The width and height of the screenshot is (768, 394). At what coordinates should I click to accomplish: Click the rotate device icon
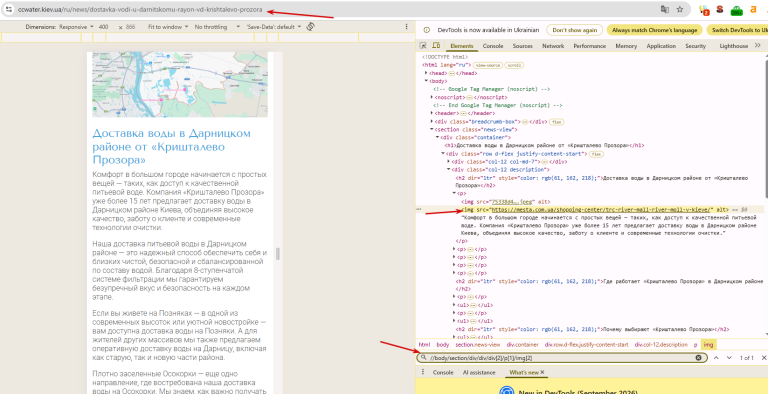tap(310, 26)
